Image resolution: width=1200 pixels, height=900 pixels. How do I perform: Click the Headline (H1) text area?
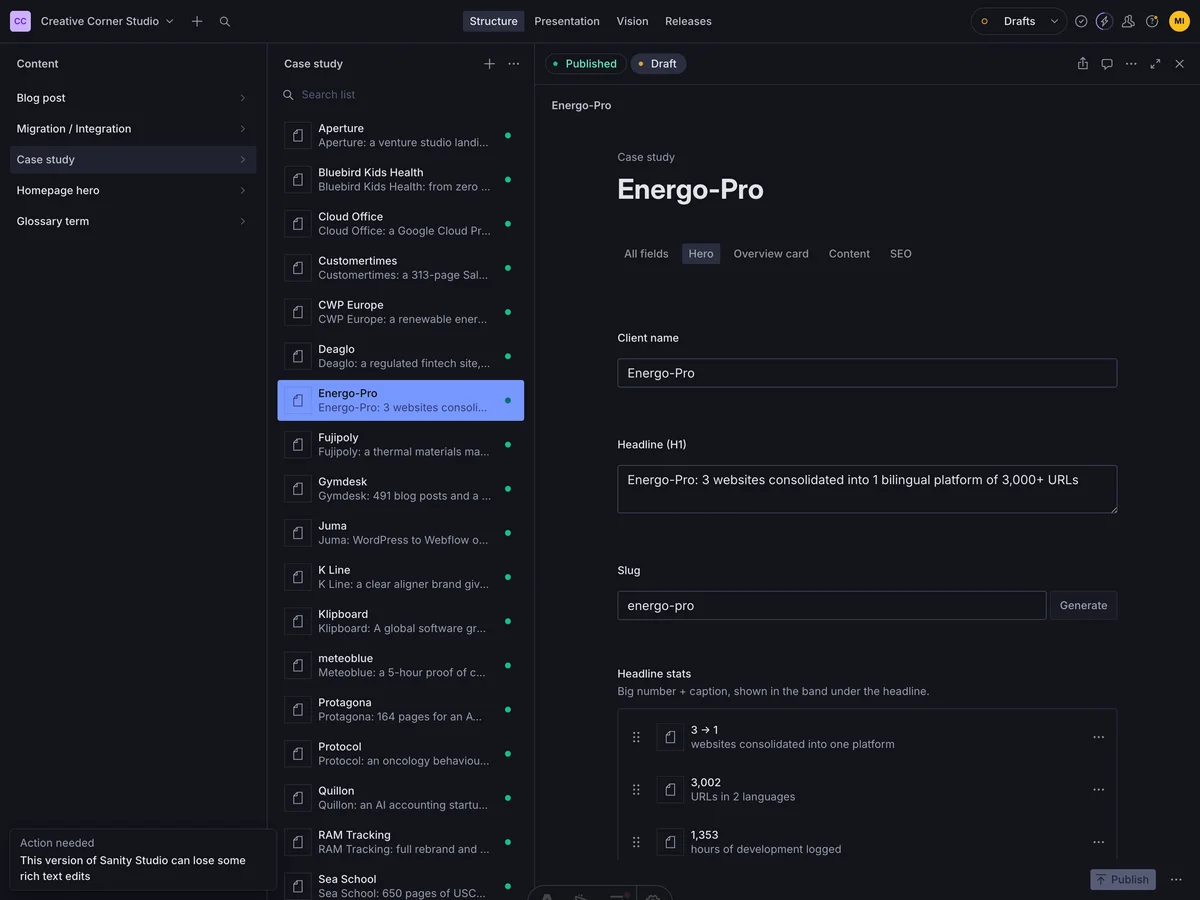coord(867,489)
